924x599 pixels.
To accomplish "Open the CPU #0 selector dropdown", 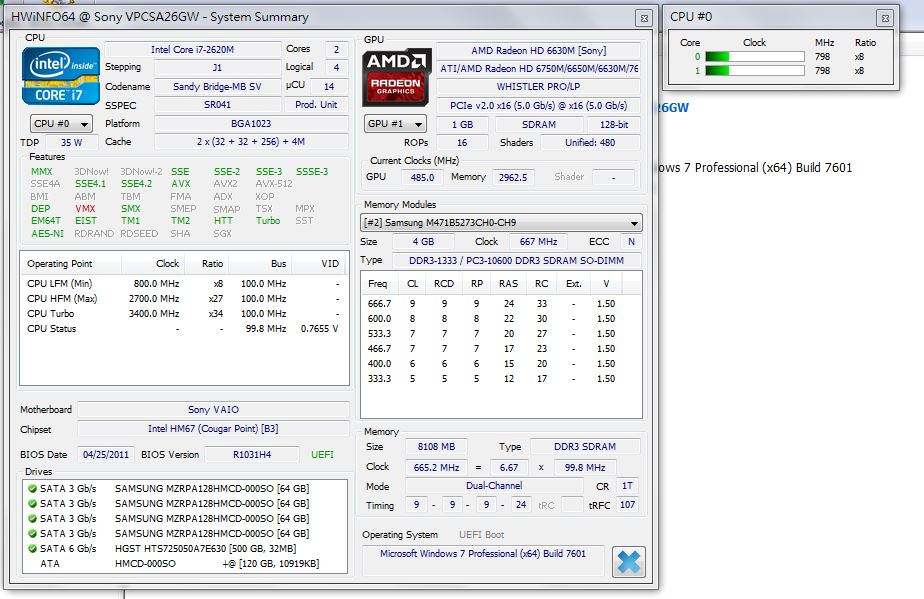I will pos(61,124).
